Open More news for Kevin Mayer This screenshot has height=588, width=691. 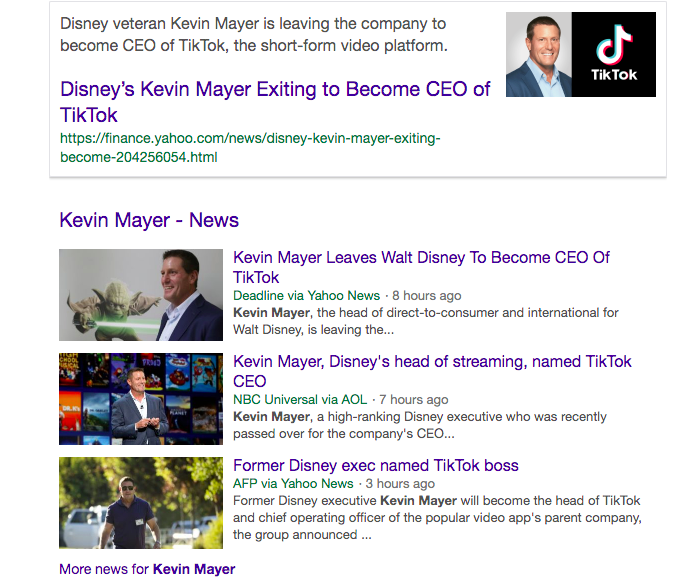[147, 569]
